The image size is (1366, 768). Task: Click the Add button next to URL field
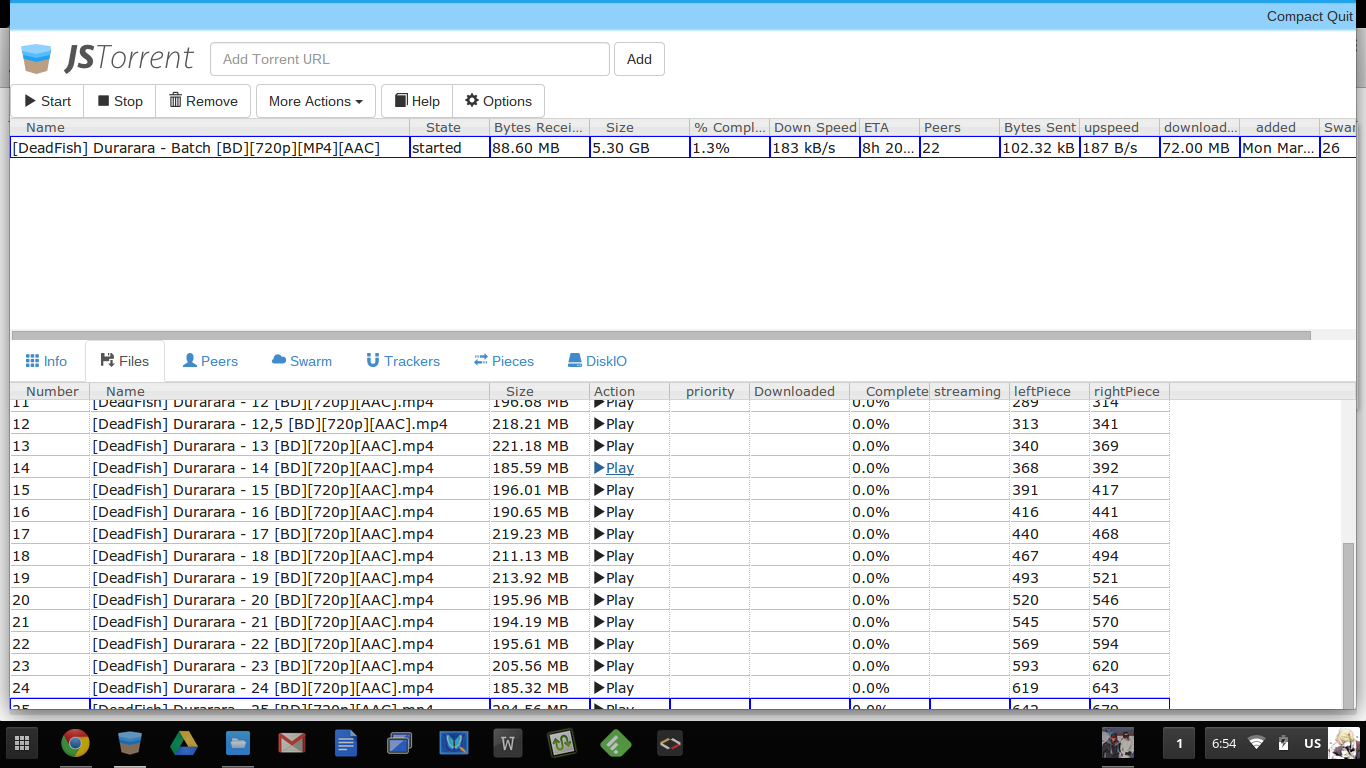tap(639, 59)
